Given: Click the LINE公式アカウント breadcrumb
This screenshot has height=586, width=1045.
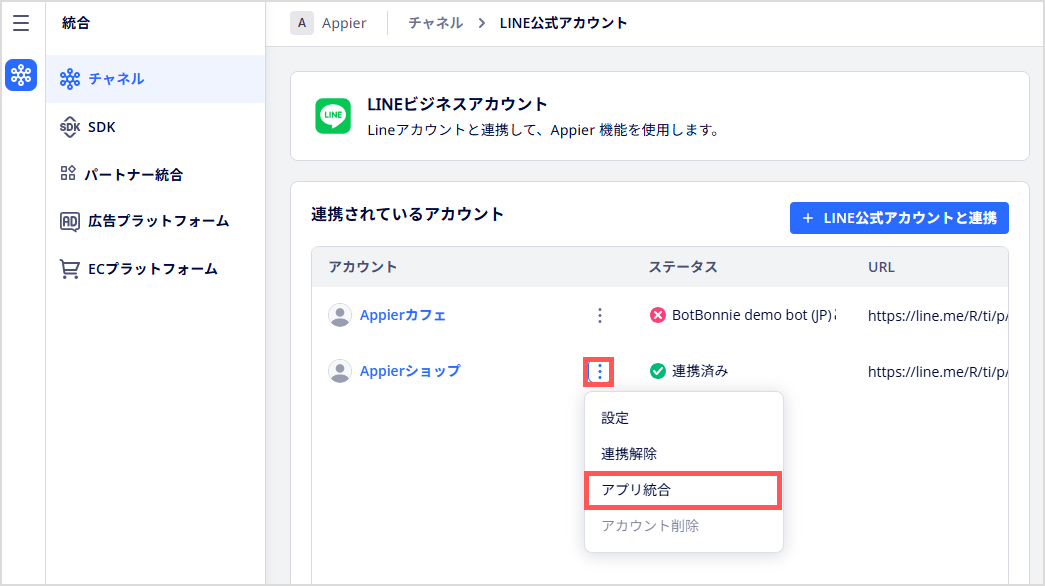Looking at the screenshot, I should pyautogui.click(x=563, y=23).
